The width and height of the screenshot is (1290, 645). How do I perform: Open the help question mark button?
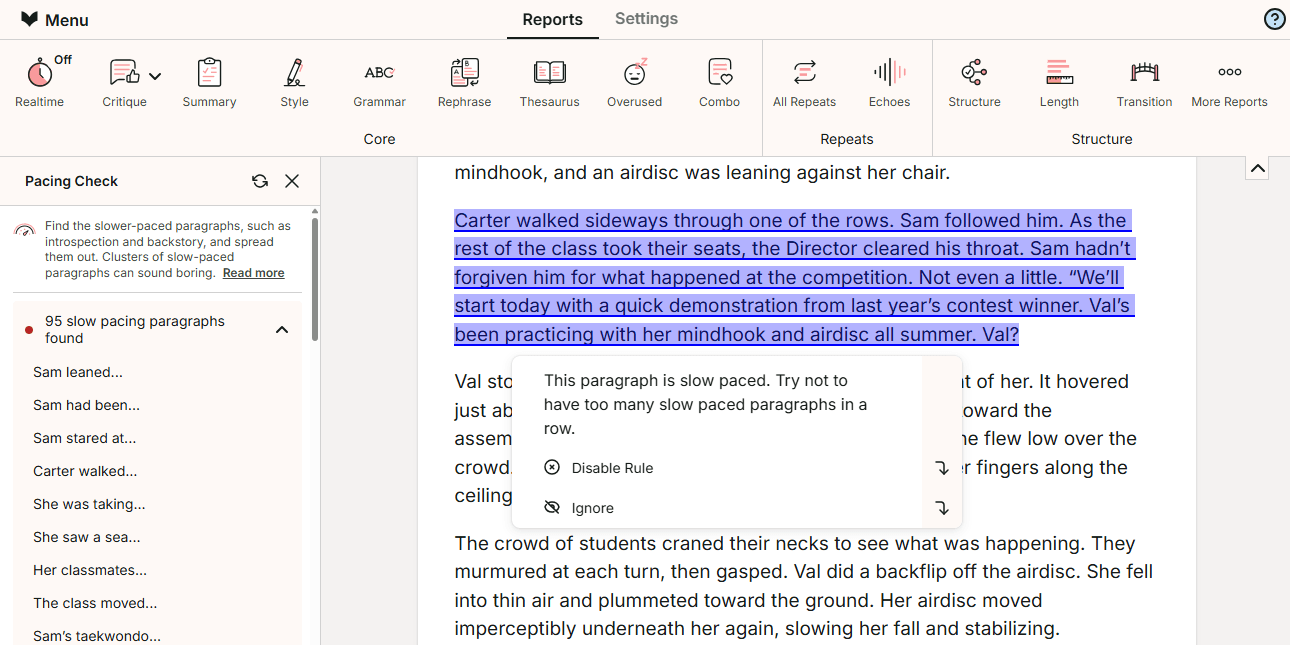coord(1274,18)
